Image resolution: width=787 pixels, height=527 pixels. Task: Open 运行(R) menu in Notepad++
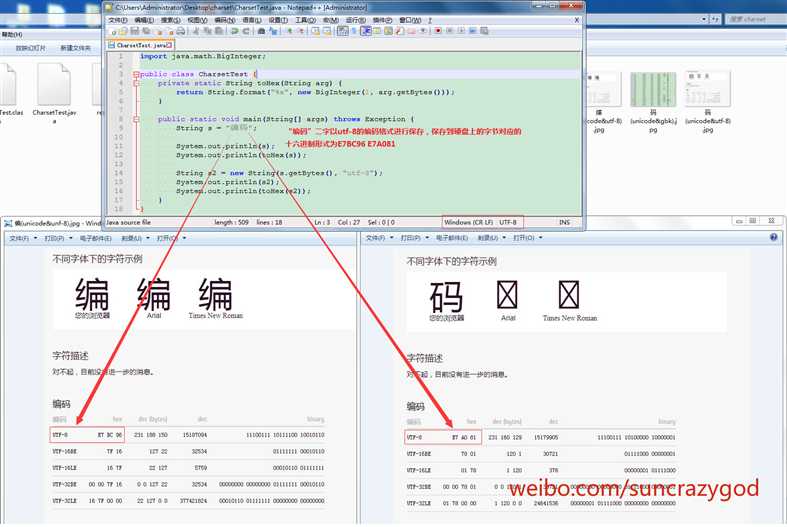pyautogui.click(x=355, y=20)
